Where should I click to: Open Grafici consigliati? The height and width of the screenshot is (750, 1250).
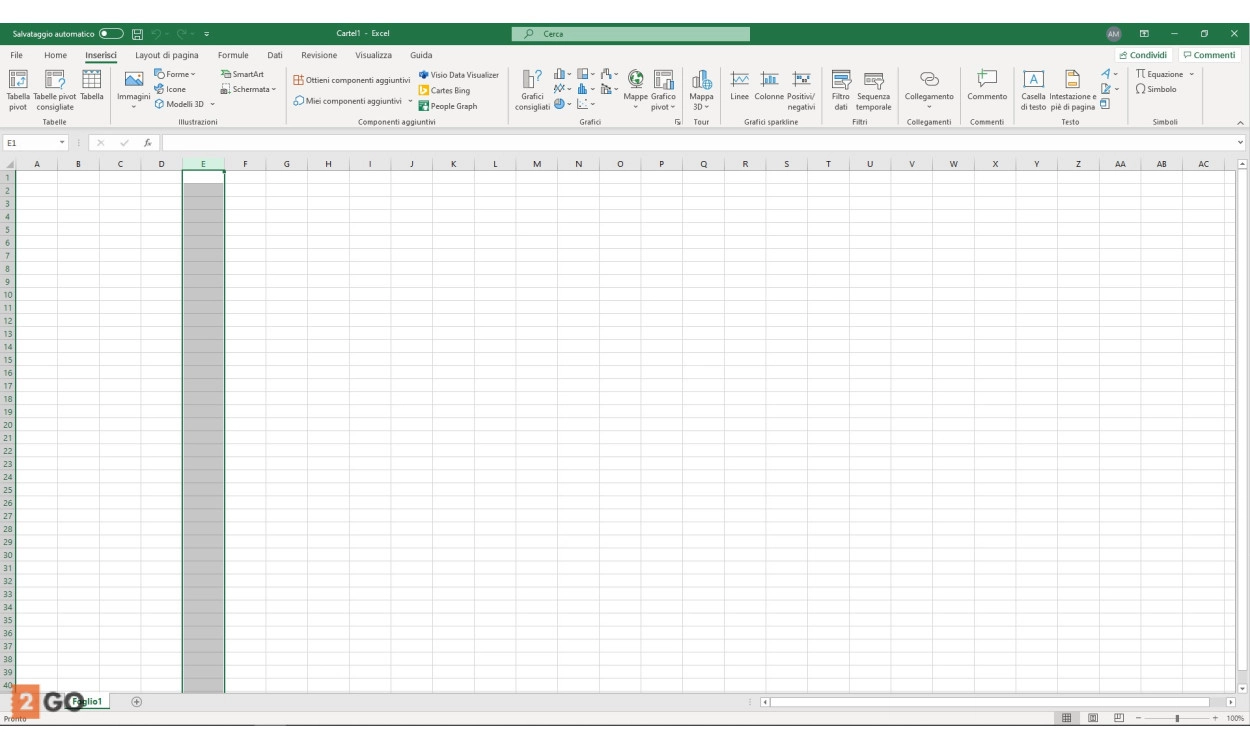532,82
